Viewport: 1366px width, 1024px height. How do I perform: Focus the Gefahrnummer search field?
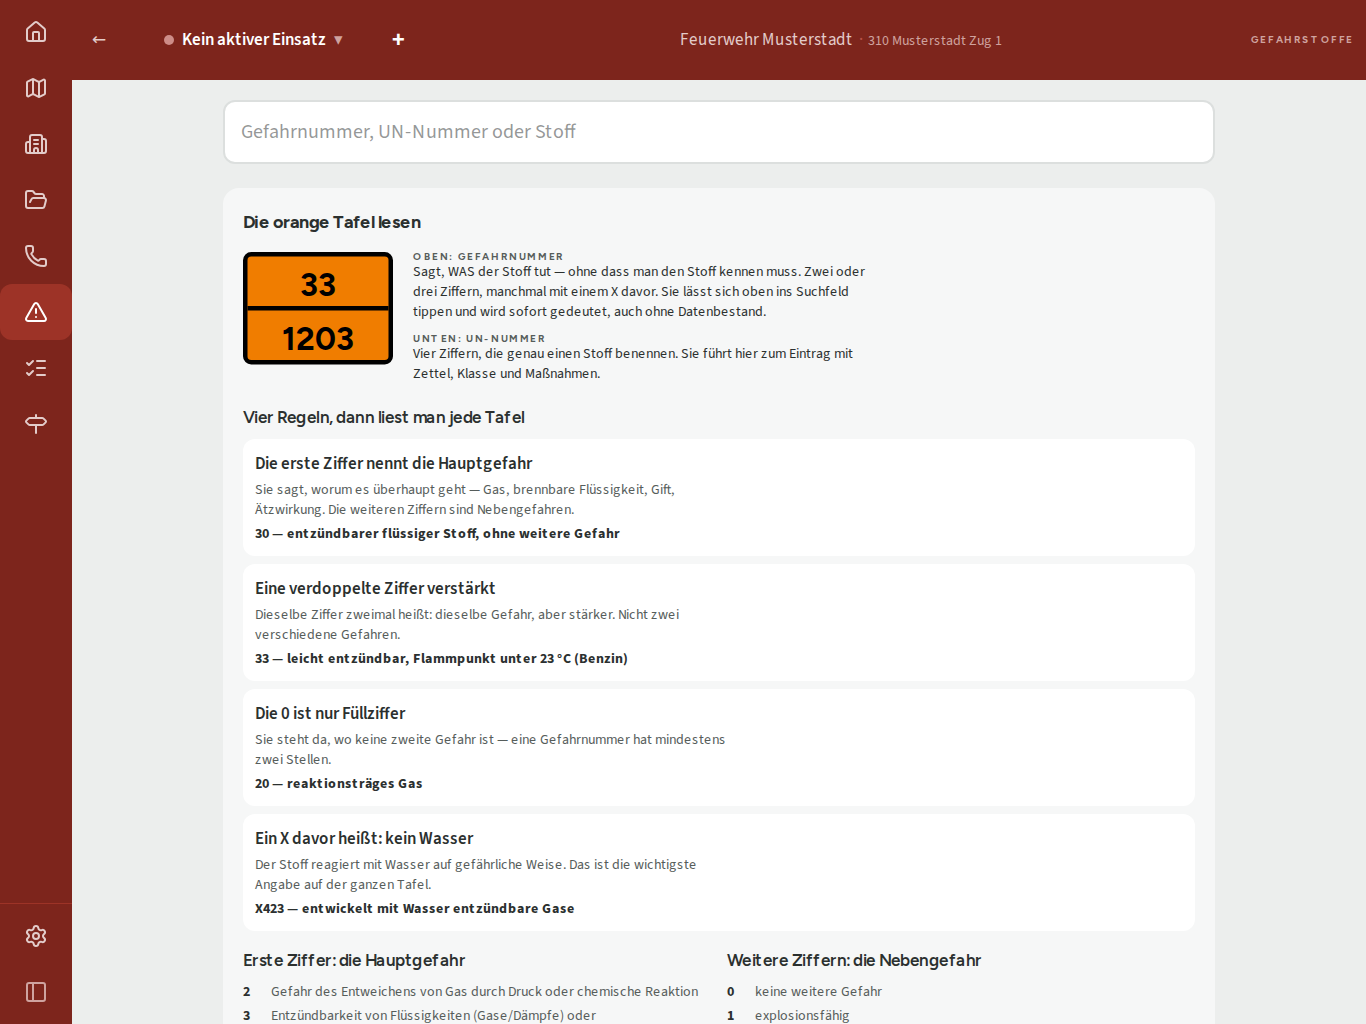tap(719, 132)
